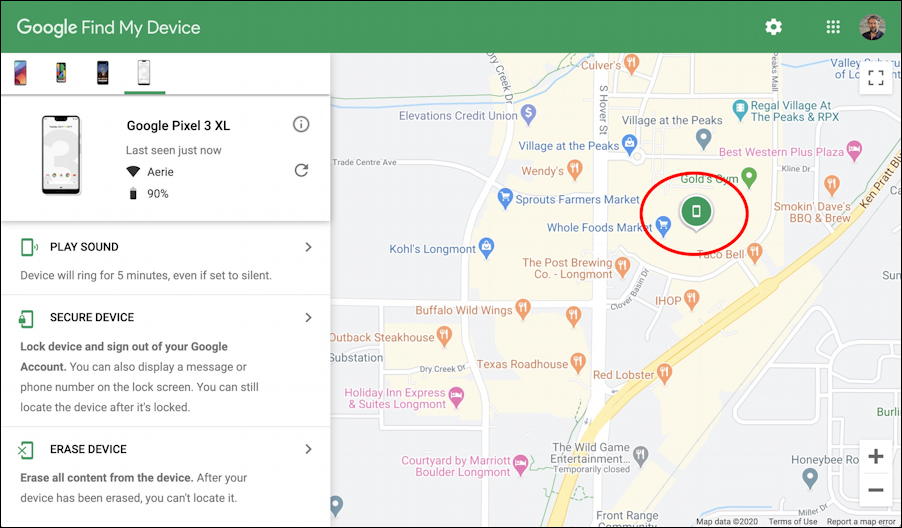Click the Texas Roadhouse restaurant pin
Viewport: 902px width, 528px height.
578,362
